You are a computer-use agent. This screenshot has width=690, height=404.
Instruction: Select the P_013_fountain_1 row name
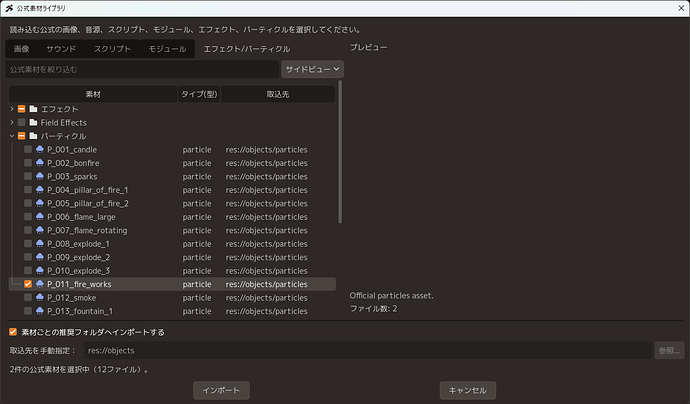[x=80, y=311]
